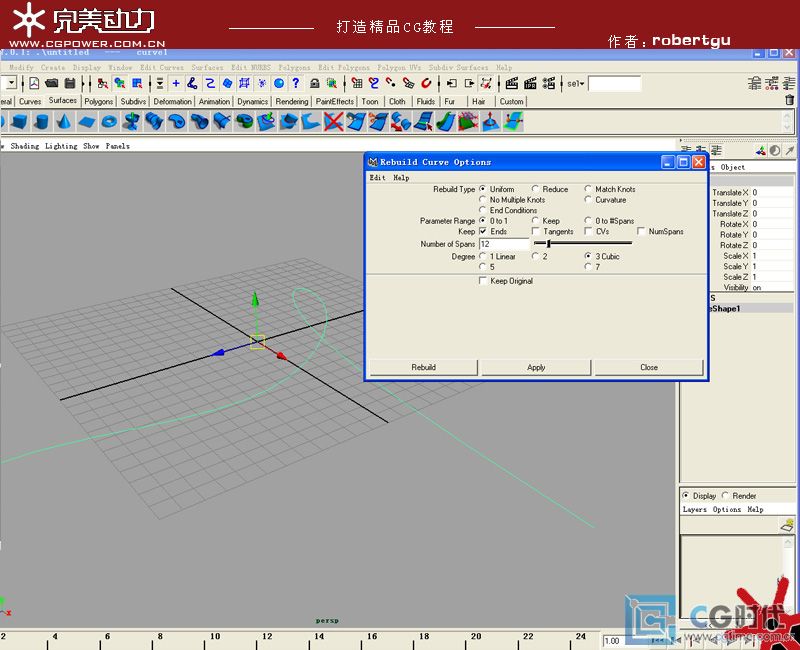Select the 3 Cubic degree option
The height and width of the screenshot is (650, 800).
tap(588, 256)
